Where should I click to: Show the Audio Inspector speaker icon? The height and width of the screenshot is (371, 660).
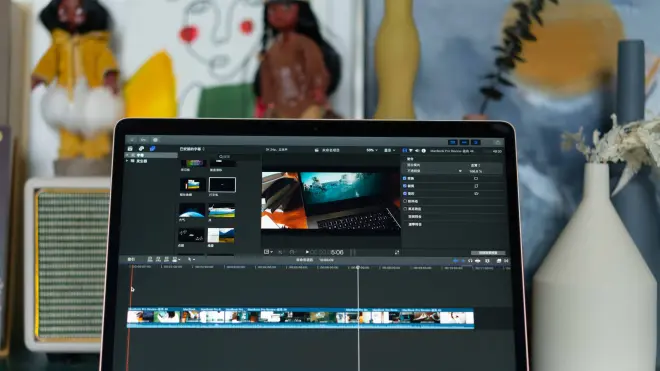pyautogui.click(x=417, y=150)
